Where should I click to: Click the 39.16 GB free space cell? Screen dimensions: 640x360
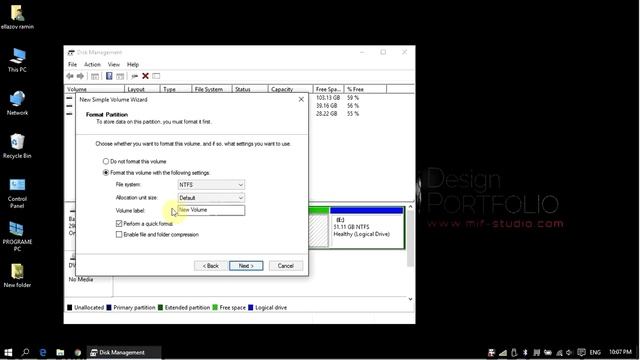pyautogui.click(x=327, y=106)
